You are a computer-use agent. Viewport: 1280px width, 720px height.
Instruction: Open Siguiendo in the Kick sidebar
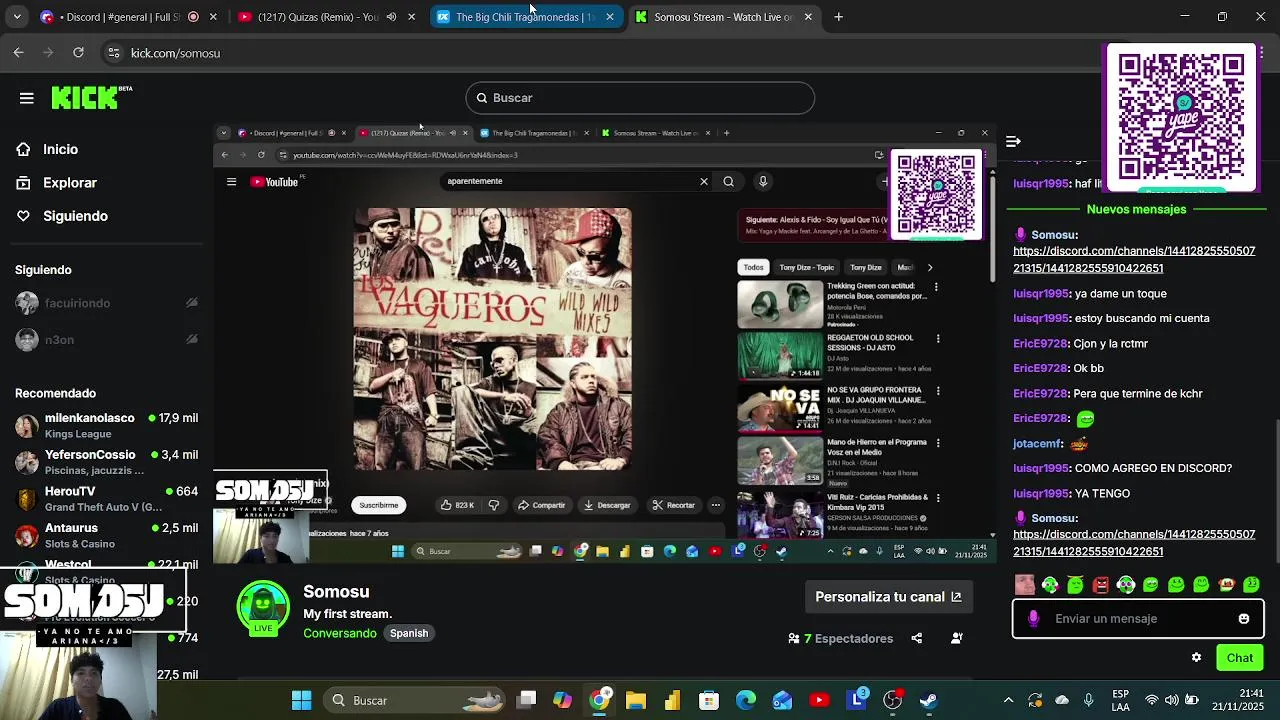click(x=75, y=216)
